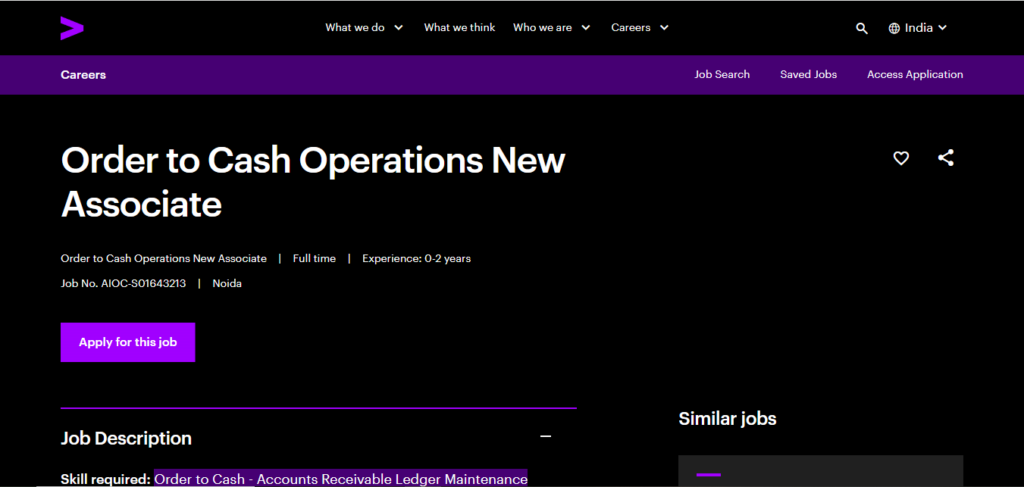Click the highlighted Order to Cash skill text
The height and width of the screenshot is (487, 1024).
point(341,479)
